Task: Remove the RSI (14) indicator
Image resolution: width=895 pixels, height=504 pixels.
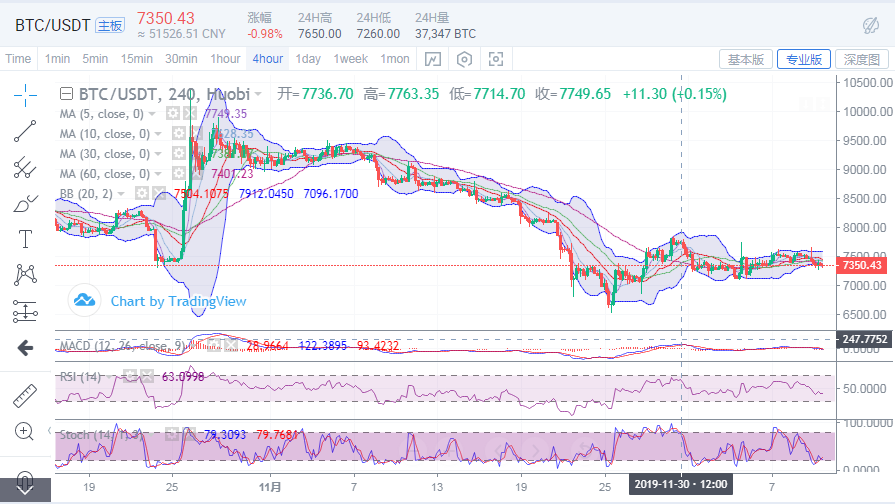Action: pyautogui.click(x=147, y=376)
